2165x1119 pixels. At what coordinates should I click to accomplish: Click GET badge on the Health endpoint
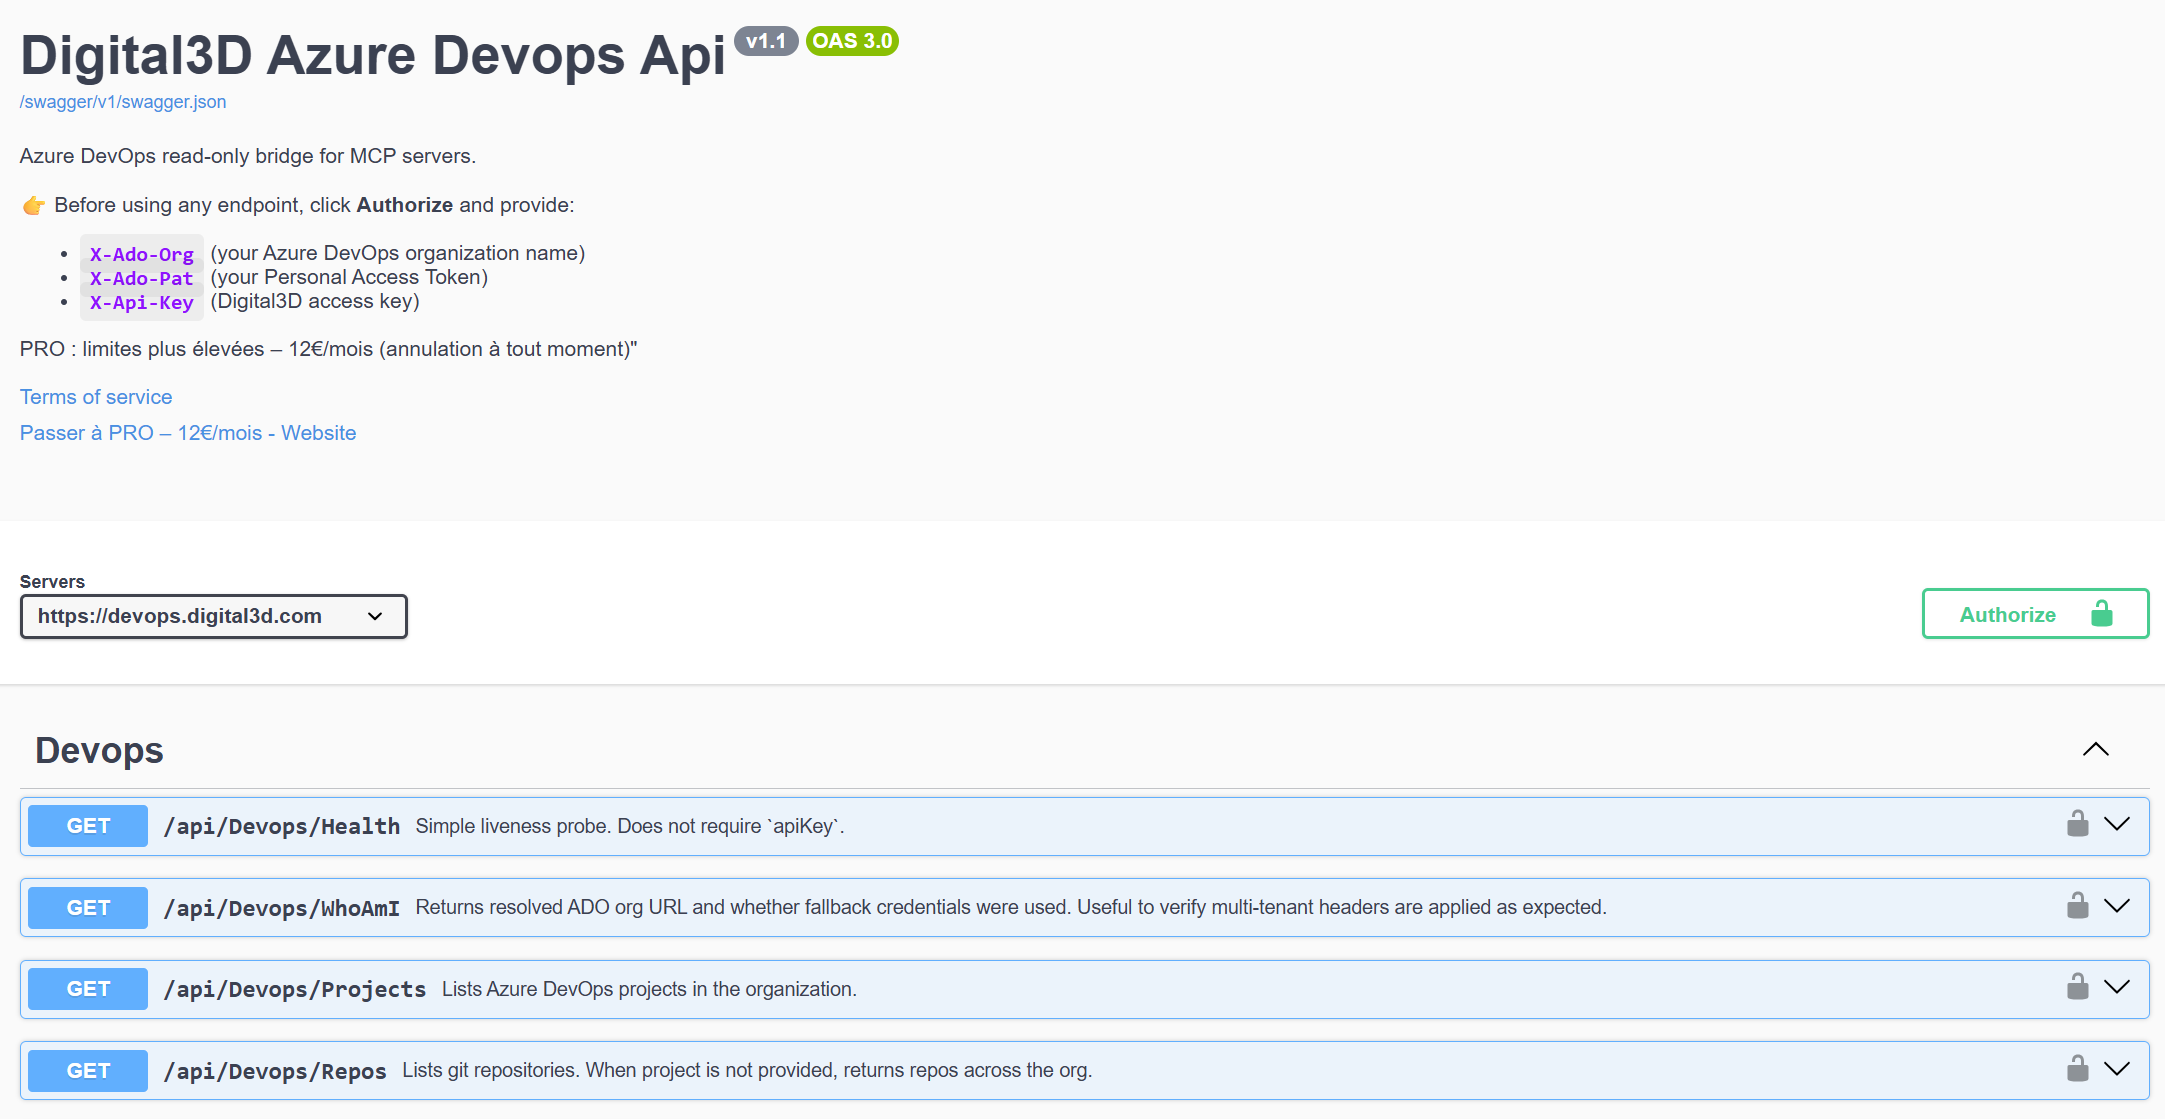(87, 825)
